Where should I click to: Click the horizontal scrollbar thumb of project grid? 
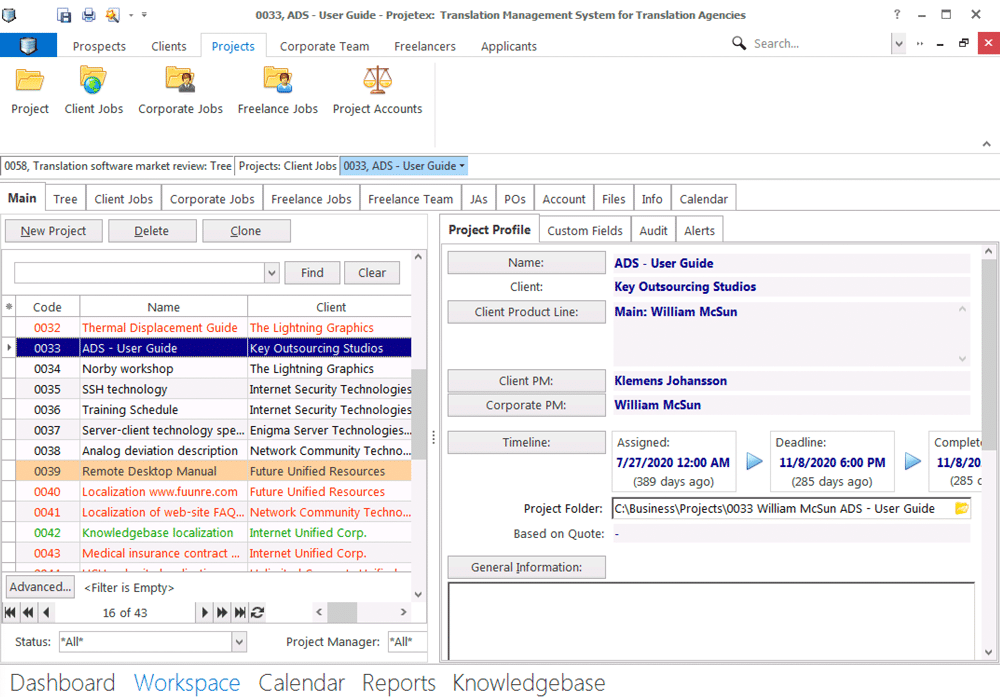(342, 612)
